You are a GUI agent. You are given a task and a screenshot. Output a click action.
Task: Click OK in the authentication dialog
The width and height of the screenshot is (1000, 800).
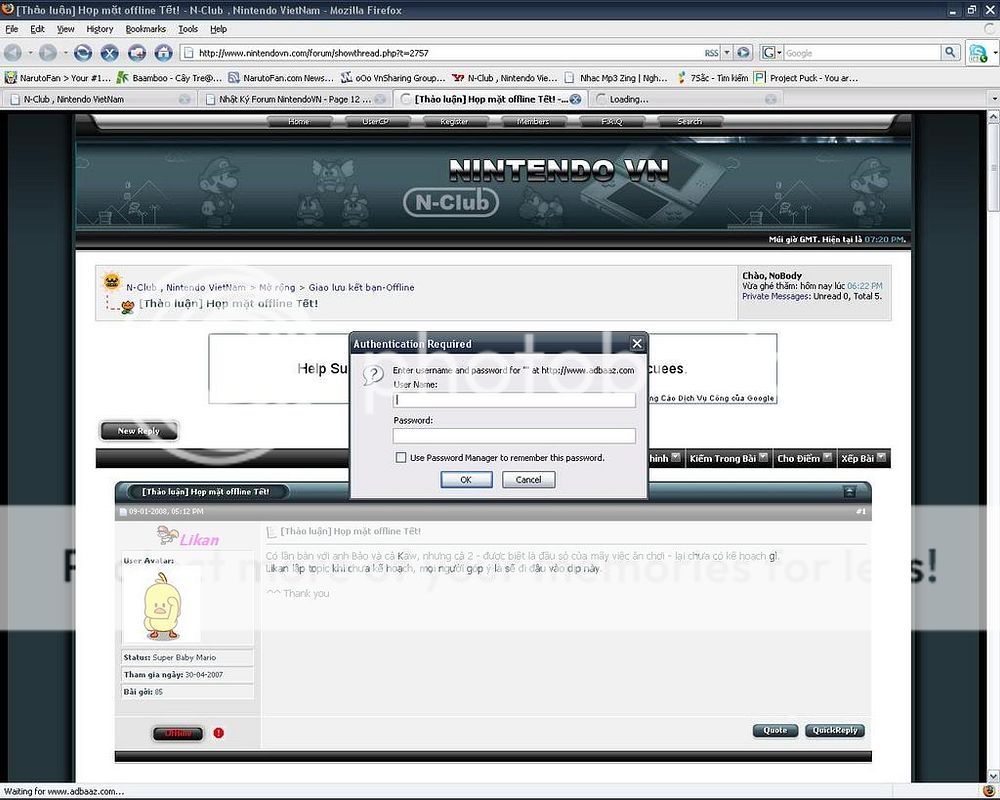466,479
